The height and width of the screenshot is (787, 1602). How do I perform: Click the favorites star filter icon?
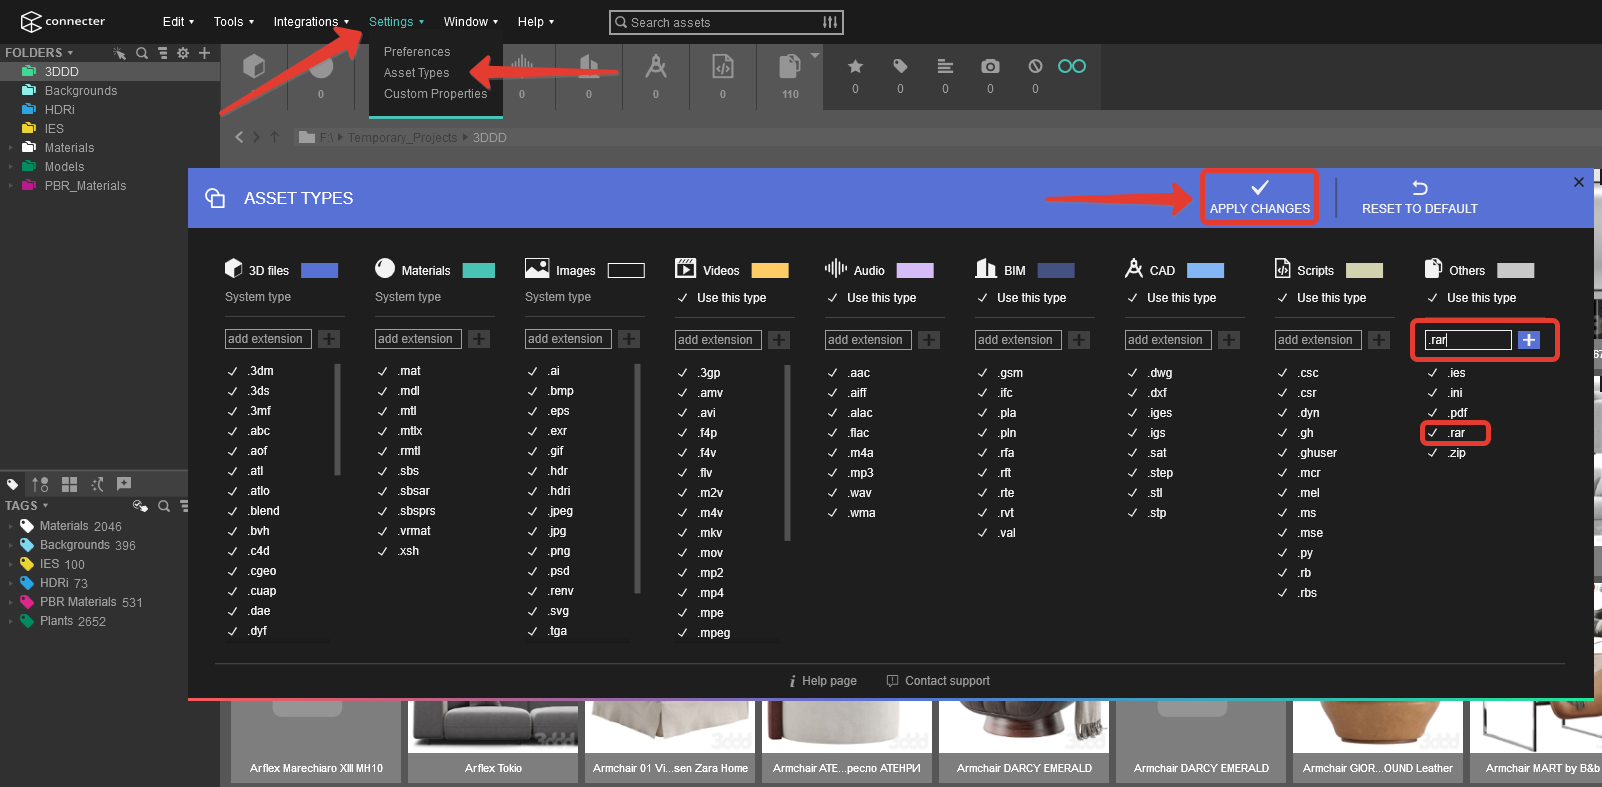point(855,66)
